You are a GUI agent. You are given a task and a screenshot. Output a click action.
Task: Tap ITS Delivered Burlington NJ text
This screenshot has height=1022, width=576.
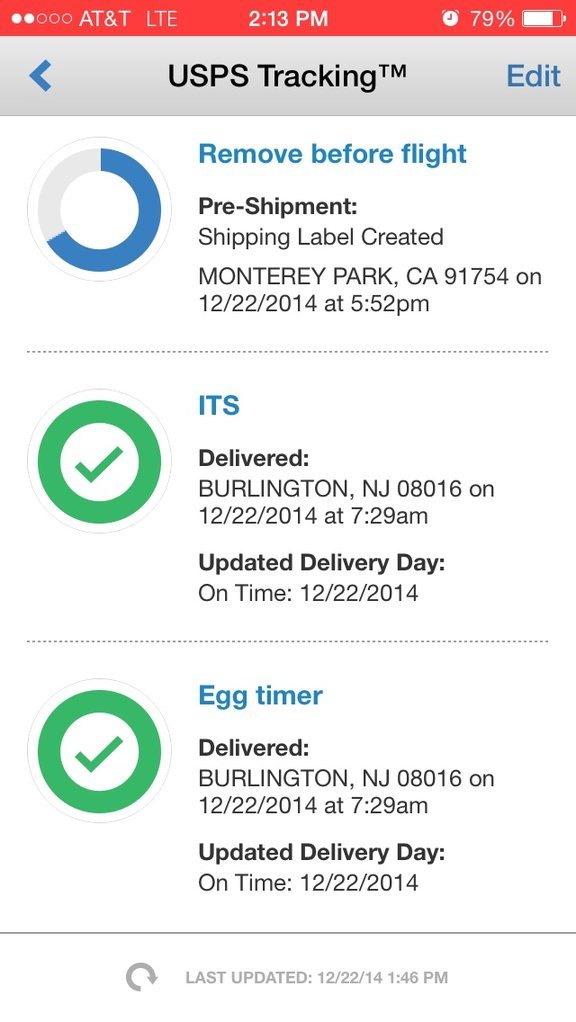click(x=346, y=502)
